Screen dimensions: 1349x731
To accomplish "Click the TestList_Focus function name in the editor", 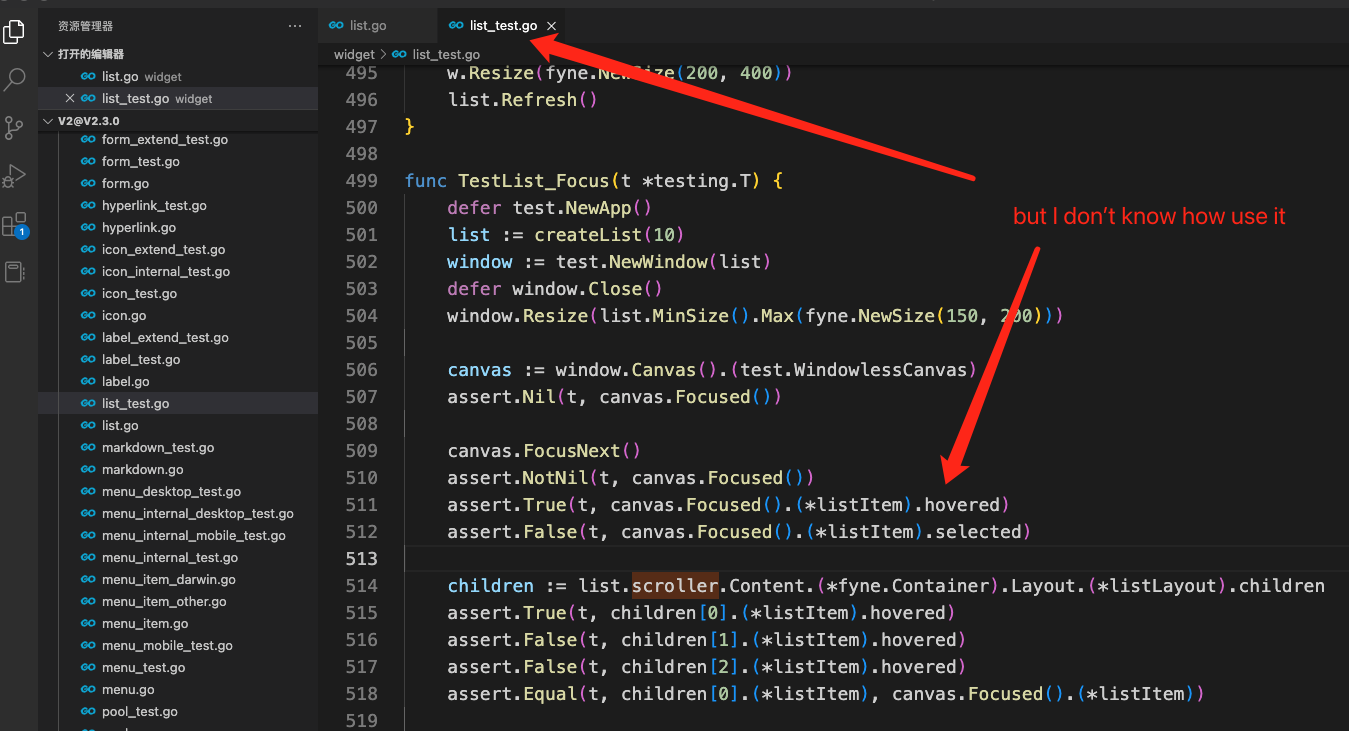I will point(533,181).
